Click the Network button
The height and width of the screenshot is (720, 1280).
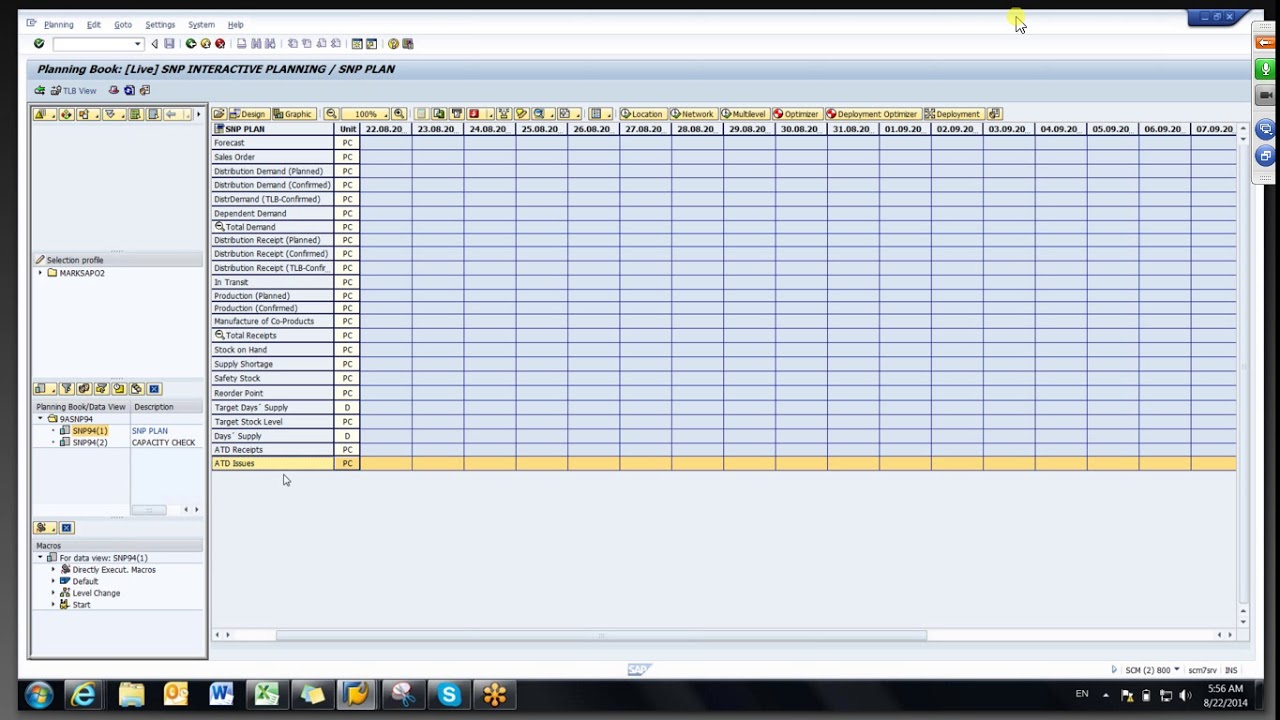[x=692, y=114]
